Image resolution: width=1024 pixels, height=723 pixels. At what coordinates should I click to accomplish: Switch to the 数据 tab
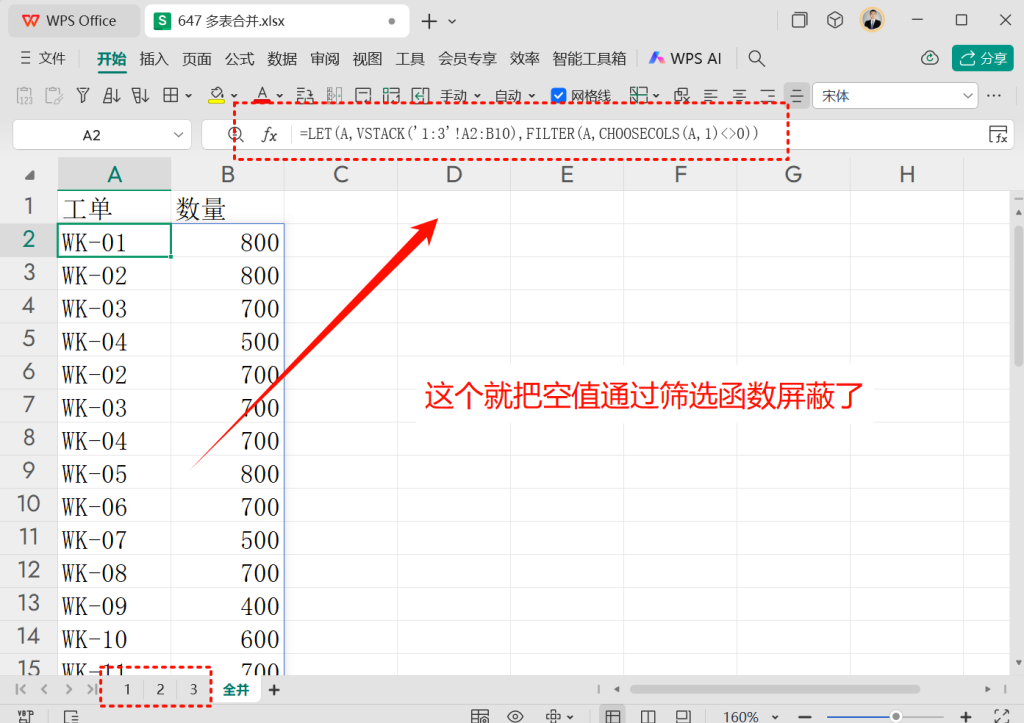(x=282, y=59)
